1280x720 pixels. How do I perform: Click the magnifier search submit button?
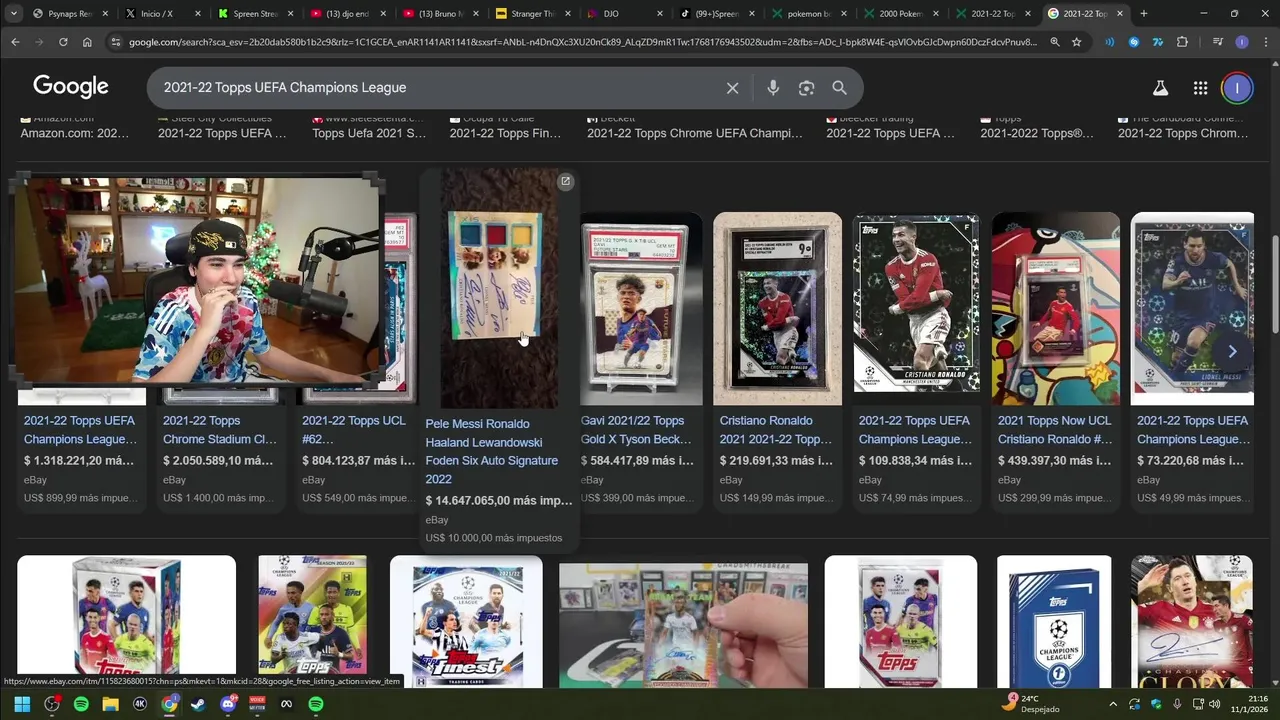pos(839,88)
